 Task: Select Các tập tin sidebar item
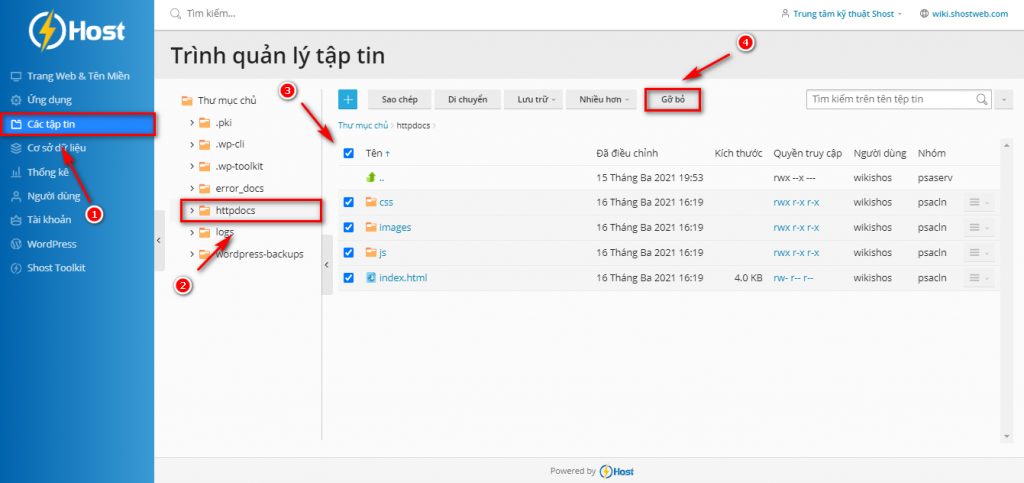(78, 124)
